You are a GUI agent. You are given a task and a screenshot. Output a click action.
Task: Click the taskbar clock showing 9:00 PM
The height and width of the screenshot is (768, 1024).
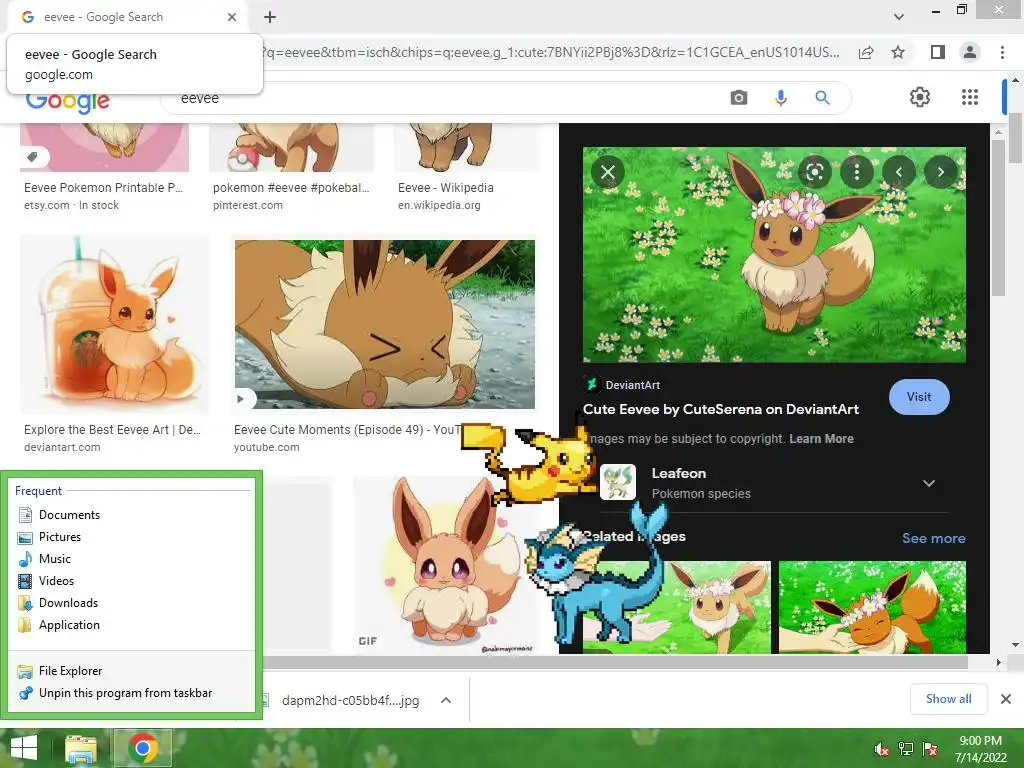tap(980, 748)
